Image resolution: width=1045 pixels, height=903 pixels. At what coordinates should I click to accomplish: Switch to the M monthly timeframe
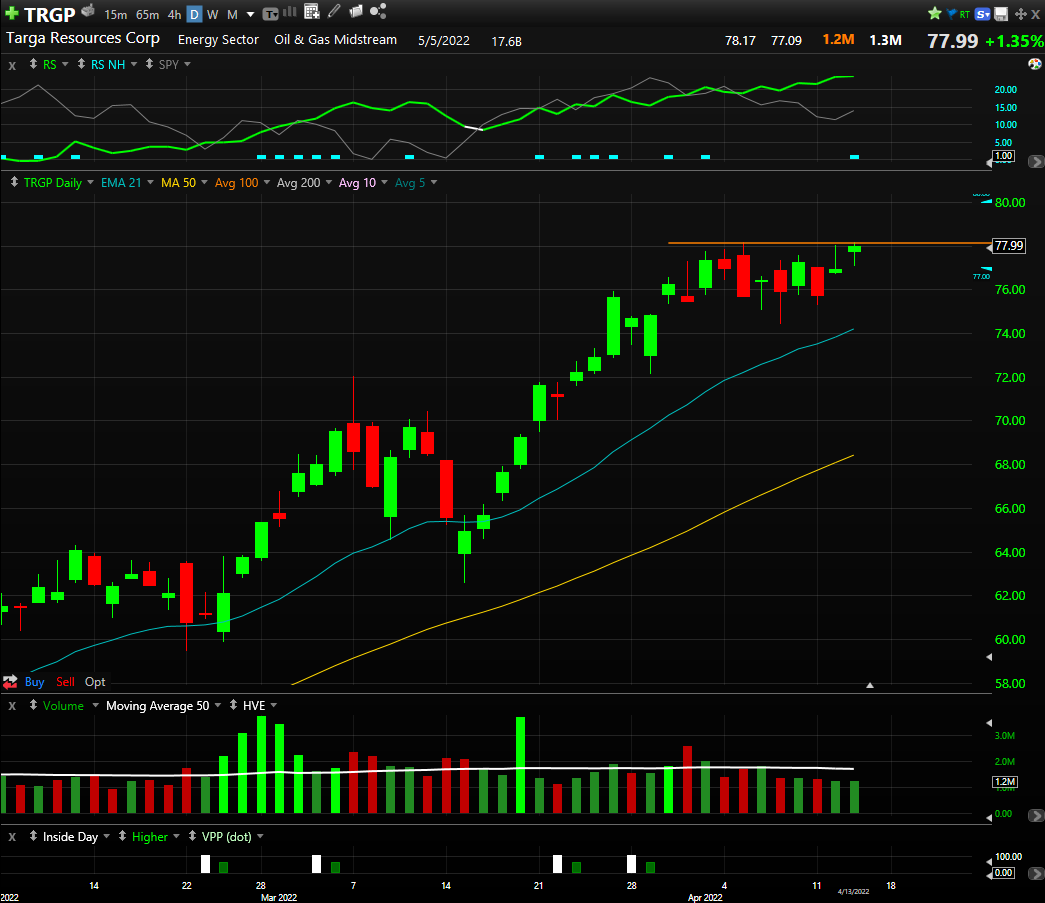233,15
